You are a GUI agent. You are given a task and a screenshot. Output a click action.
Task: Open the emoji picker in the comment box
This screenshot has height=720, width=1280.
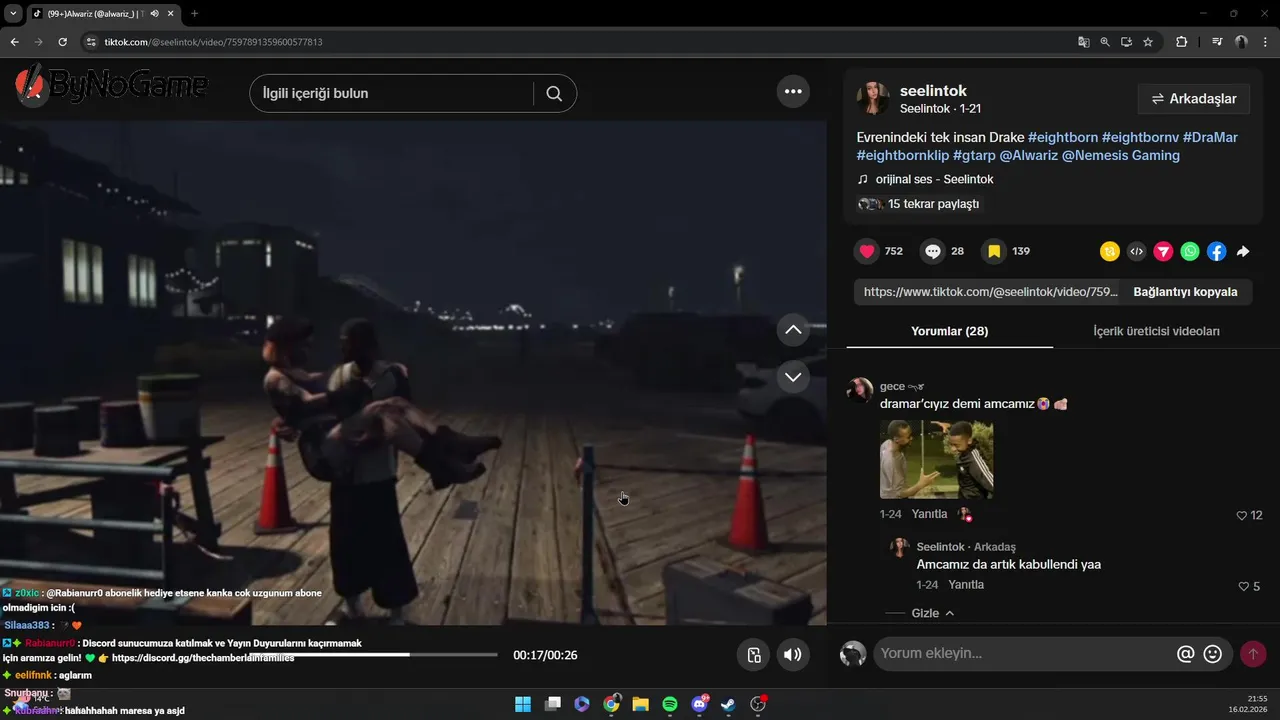click(1213, 654)
